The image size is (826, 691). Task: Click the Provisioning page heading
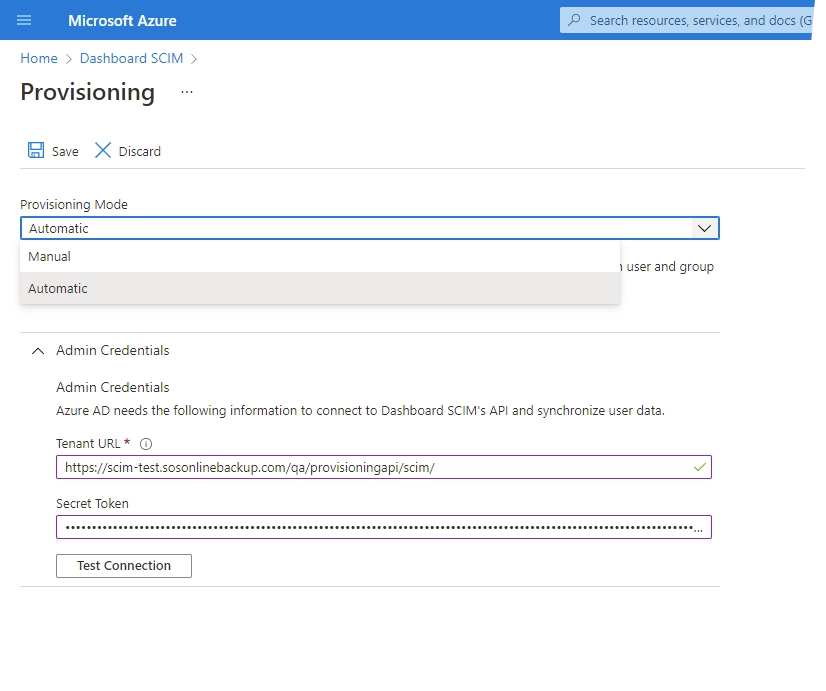87,93
